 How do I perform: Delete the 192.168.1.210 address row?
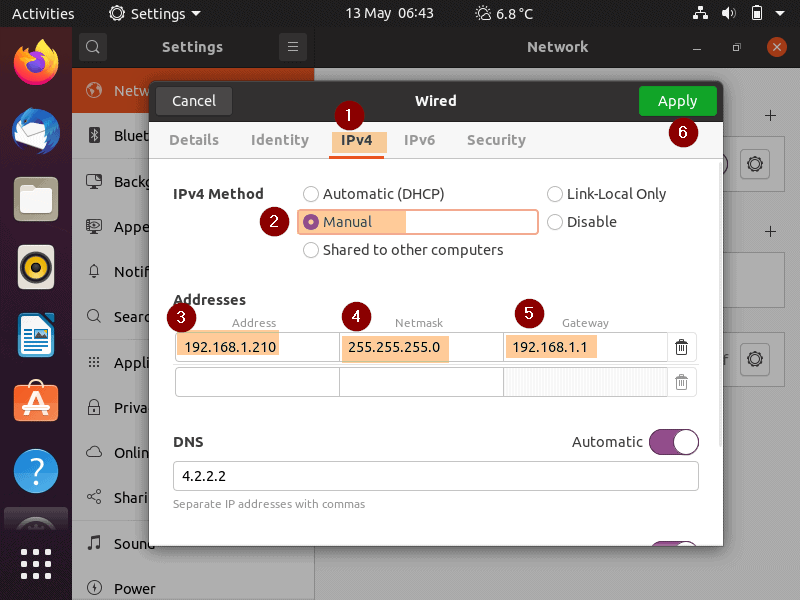point(682,347)
